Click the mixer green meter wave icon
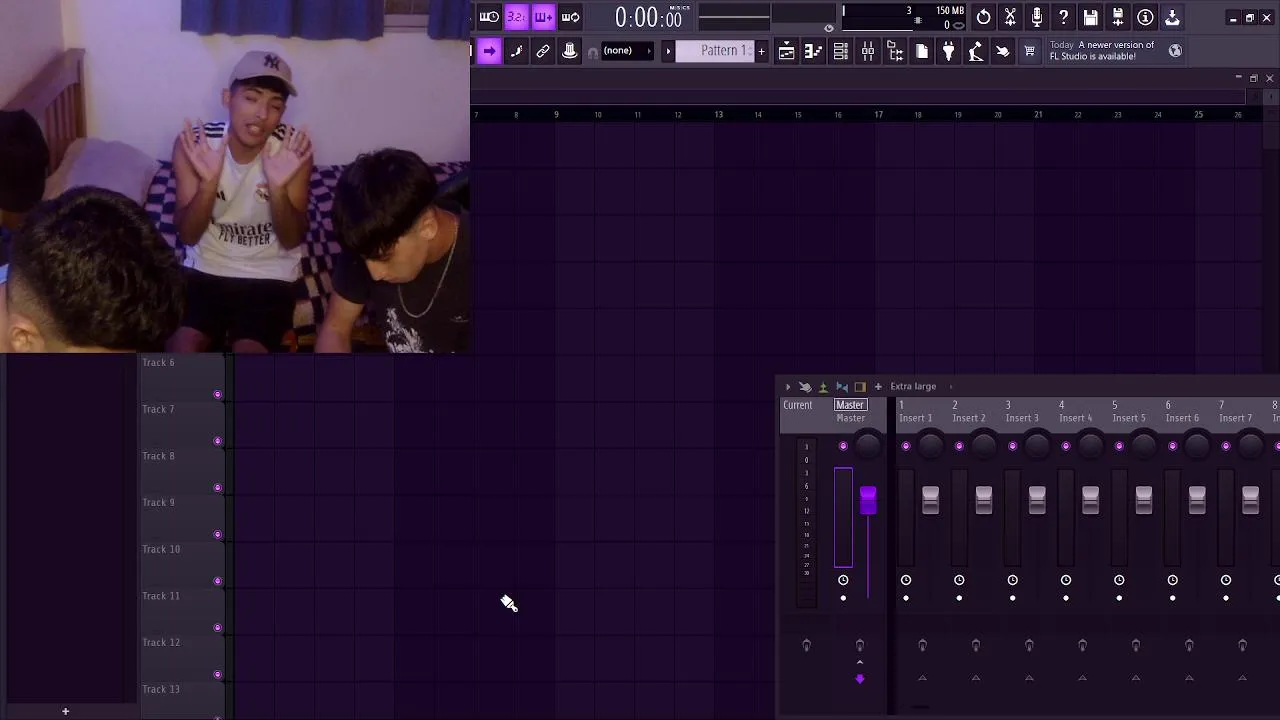1280x720 pixels. point(823,387)
